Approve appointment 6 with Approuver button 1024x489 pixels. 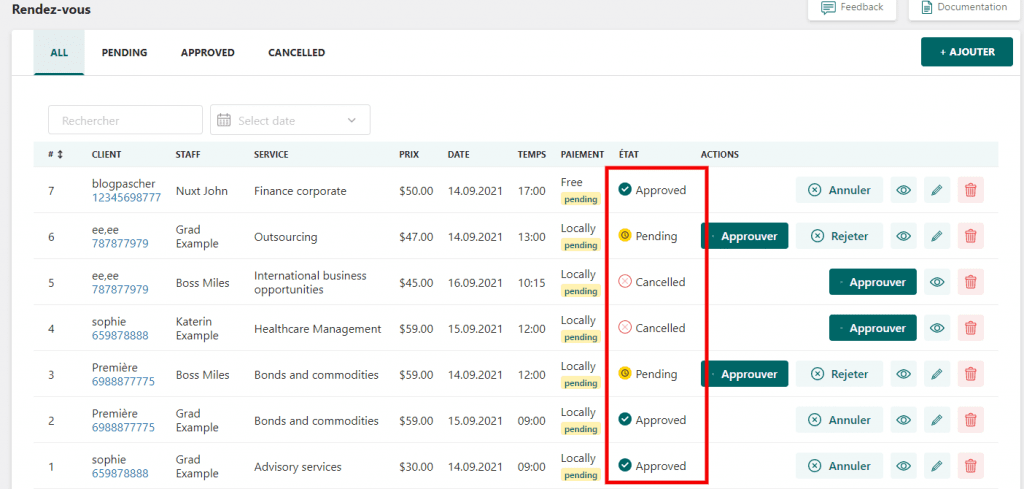tap(745, 236)
